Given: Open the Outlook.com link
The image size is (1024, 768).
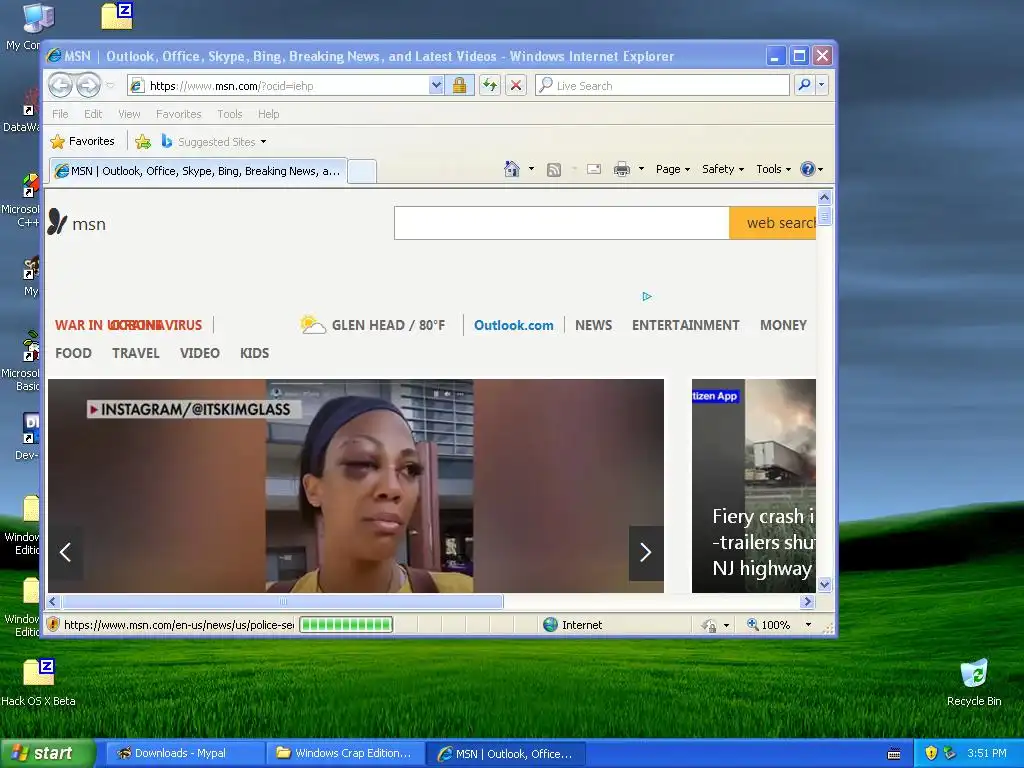Looking at the screenshot, I should (x=513, y=325).
